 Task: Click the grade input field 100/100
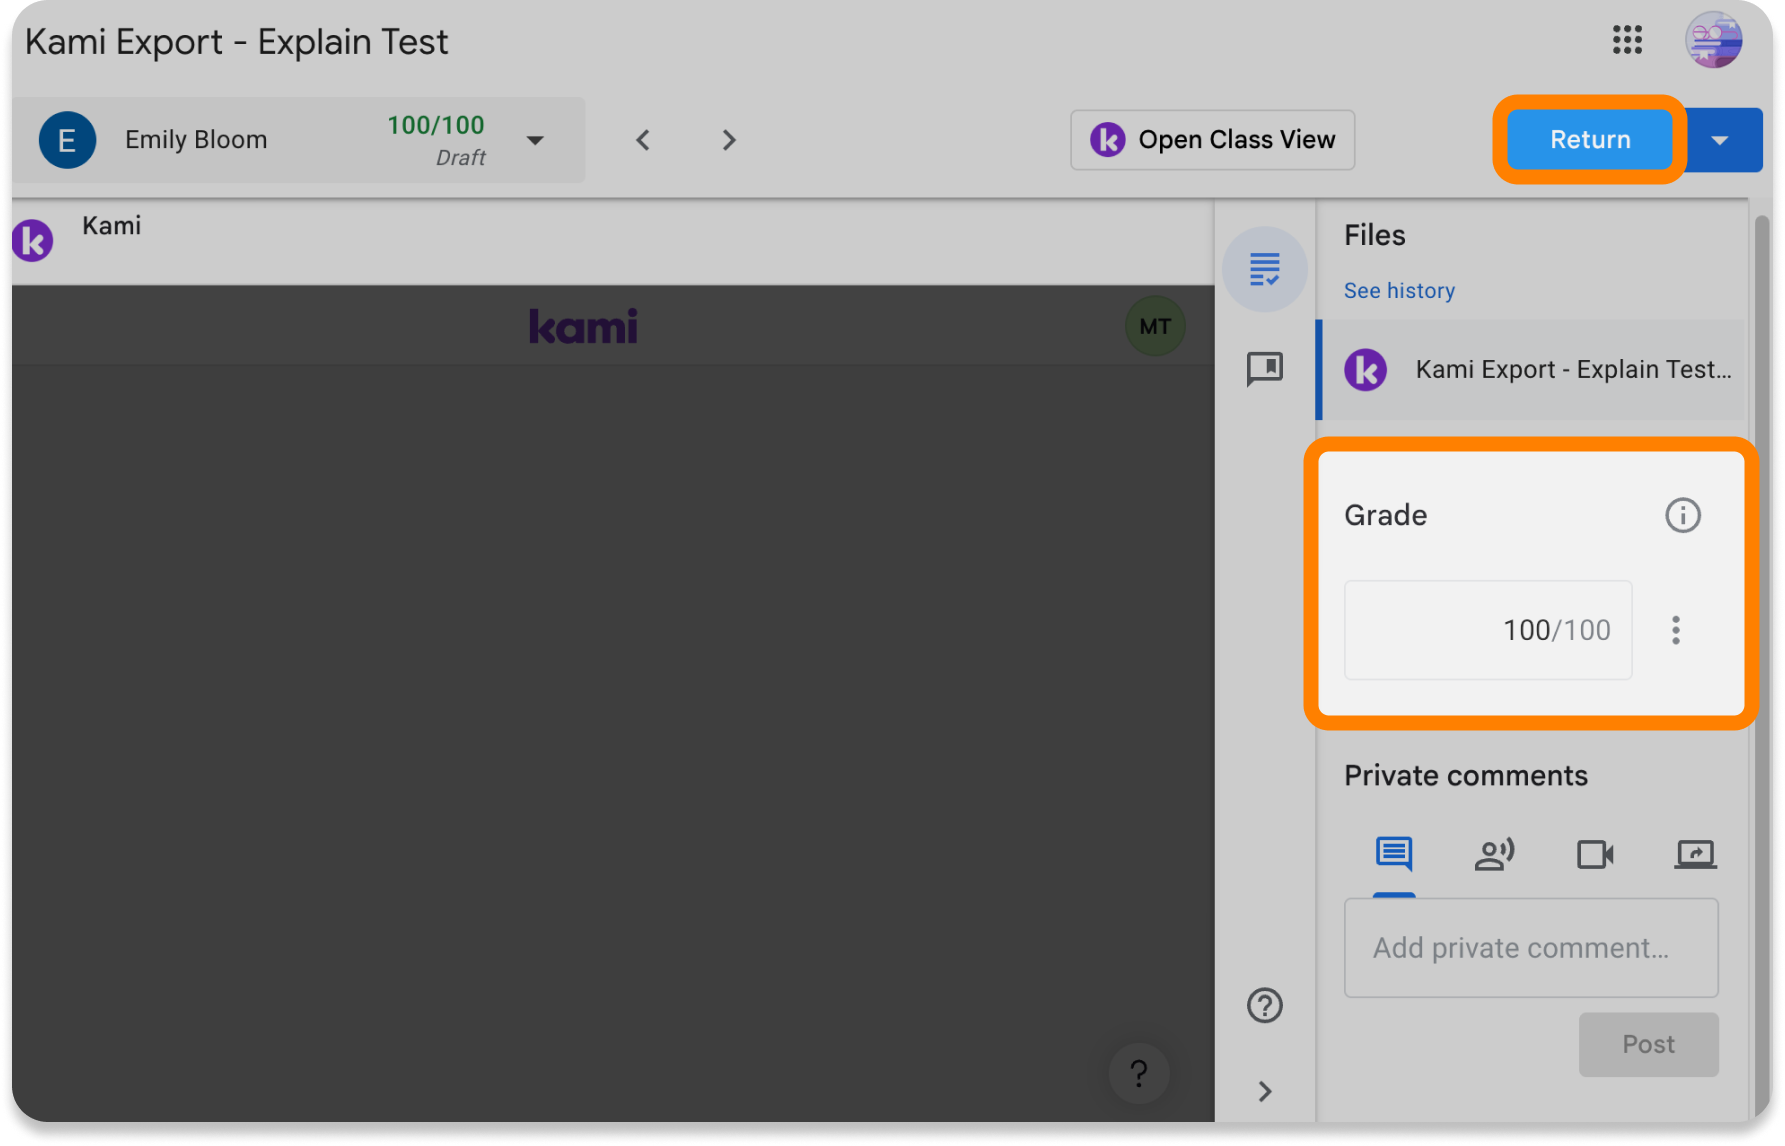click(1488, 630)
